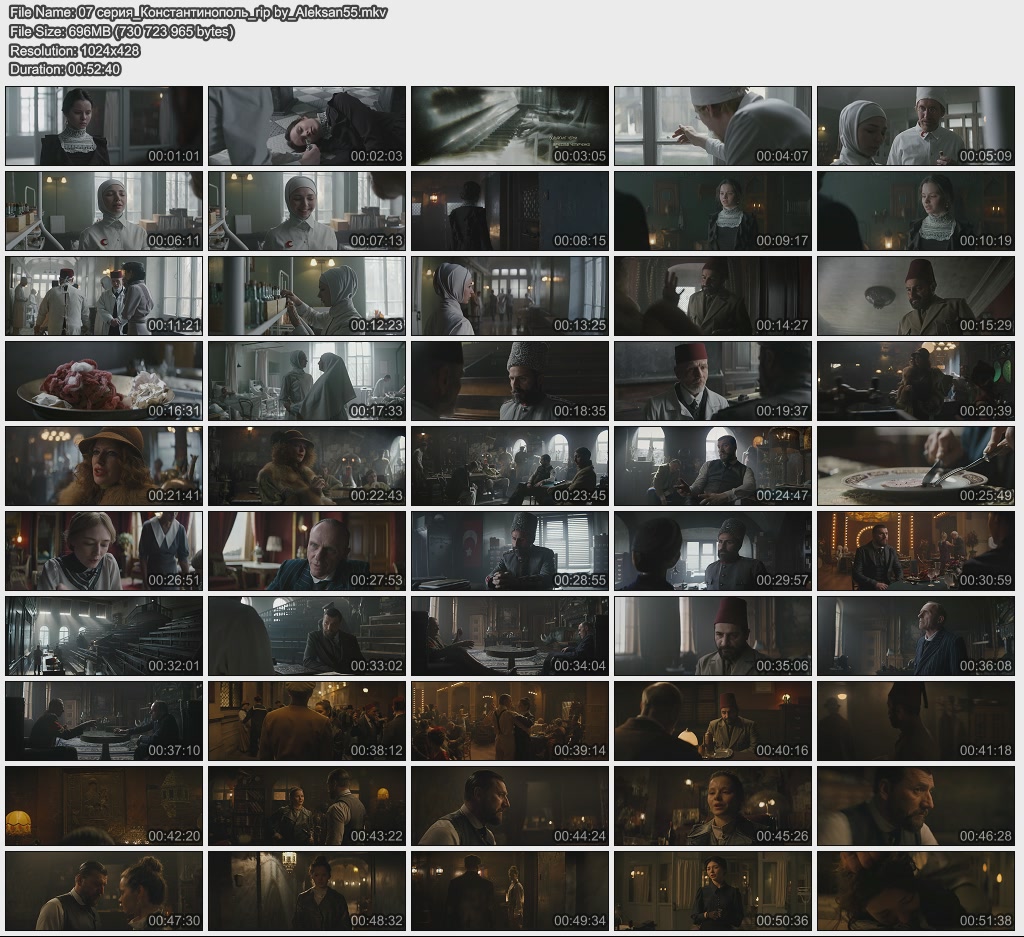Viewport: 1024px width, 937px height.
Task: Select the thumbnail timestamped 00:21:41
Action: (104, 465)
